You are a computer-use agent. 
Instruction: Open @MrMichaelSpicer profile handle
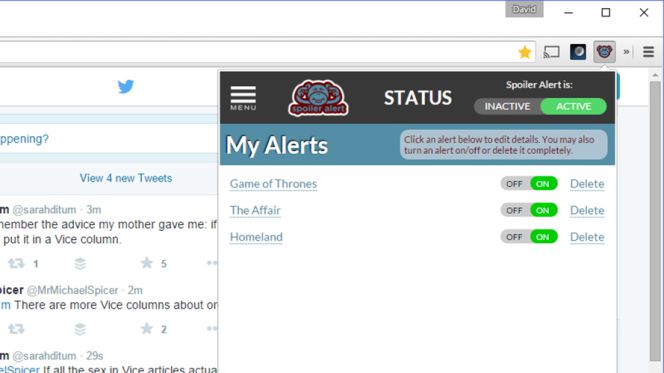click(x=72, y=290)
